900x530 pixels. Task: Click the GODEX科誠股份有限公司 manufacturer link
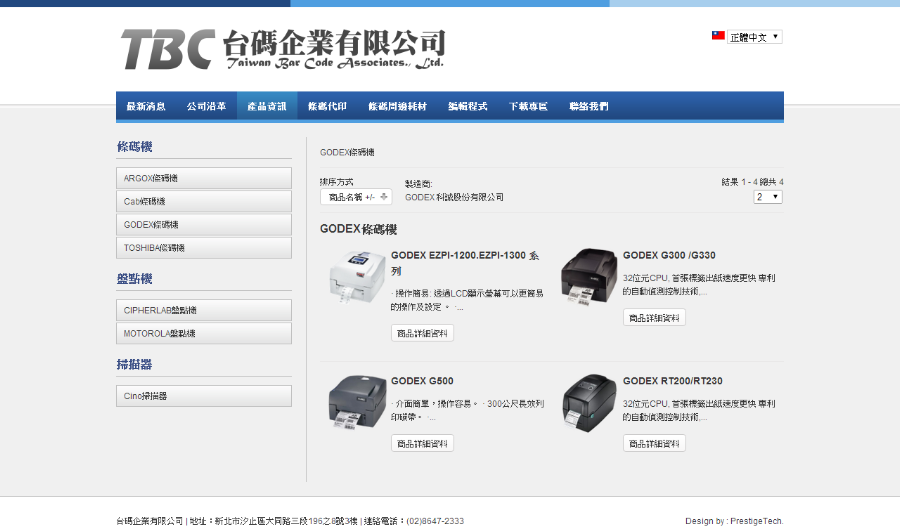pos(454,197)
